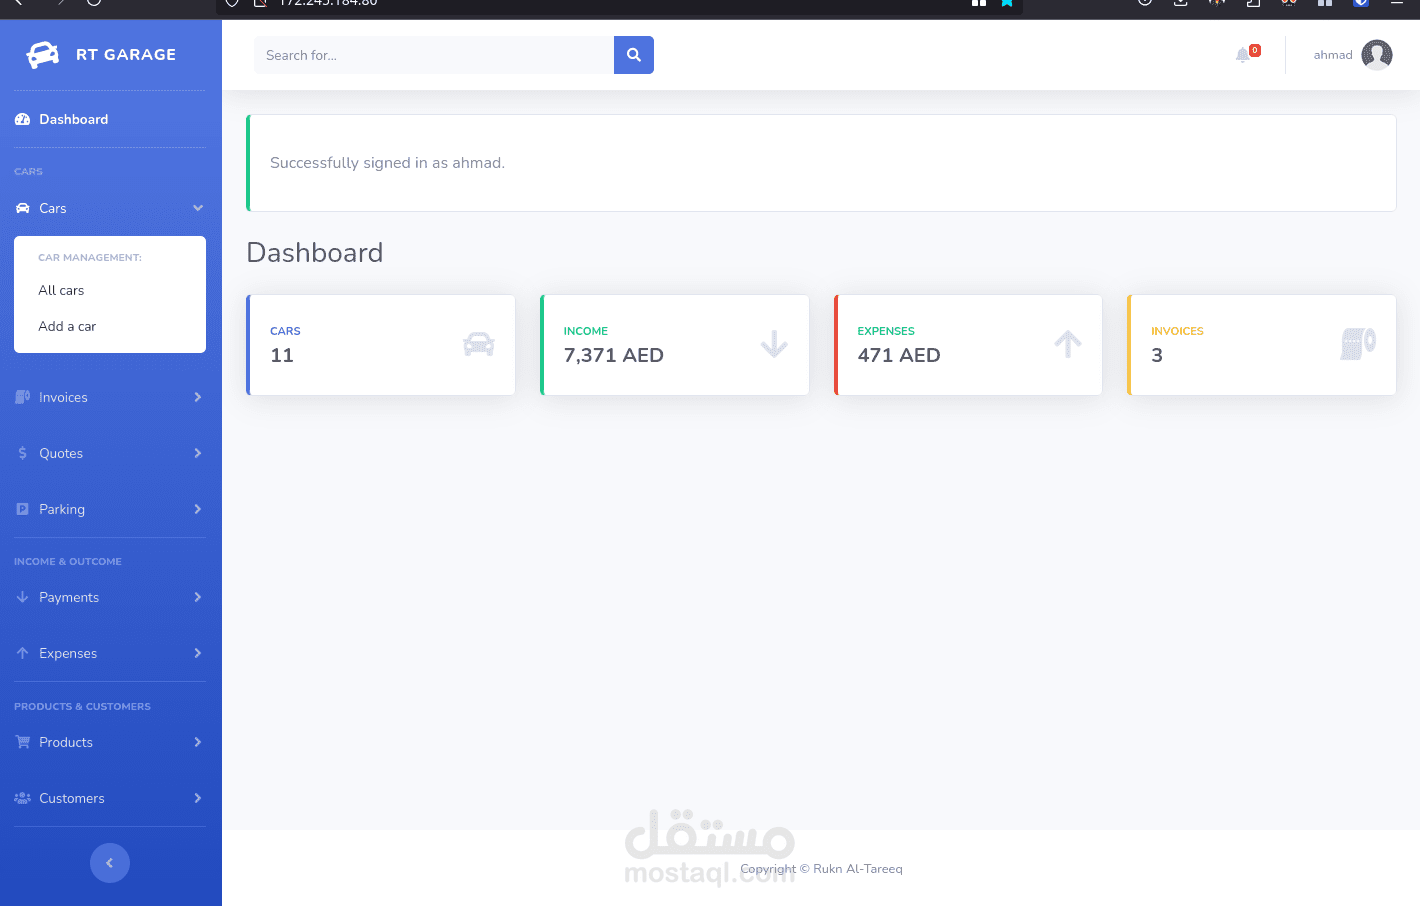
Task: Click the ahmad username in the top bar
Action: 1333,55
